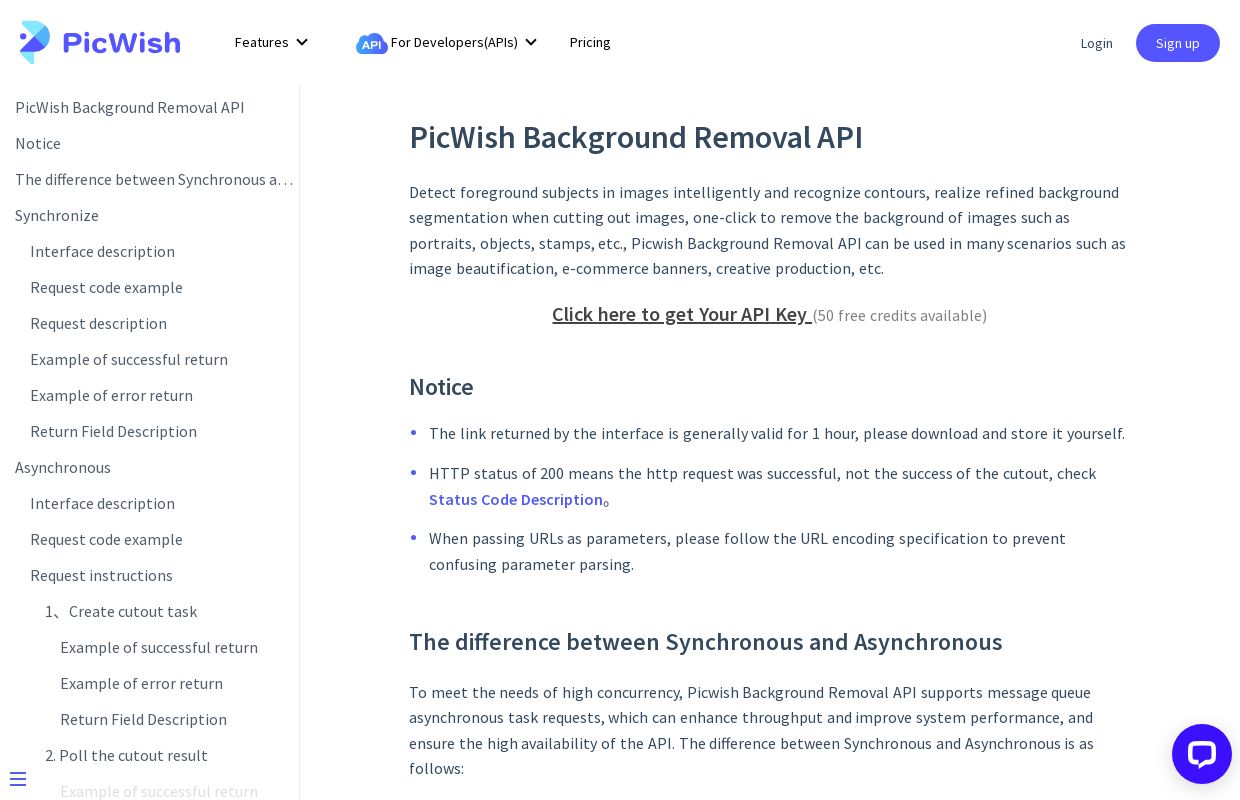Click the Sign up button

tap(1178, 43)
